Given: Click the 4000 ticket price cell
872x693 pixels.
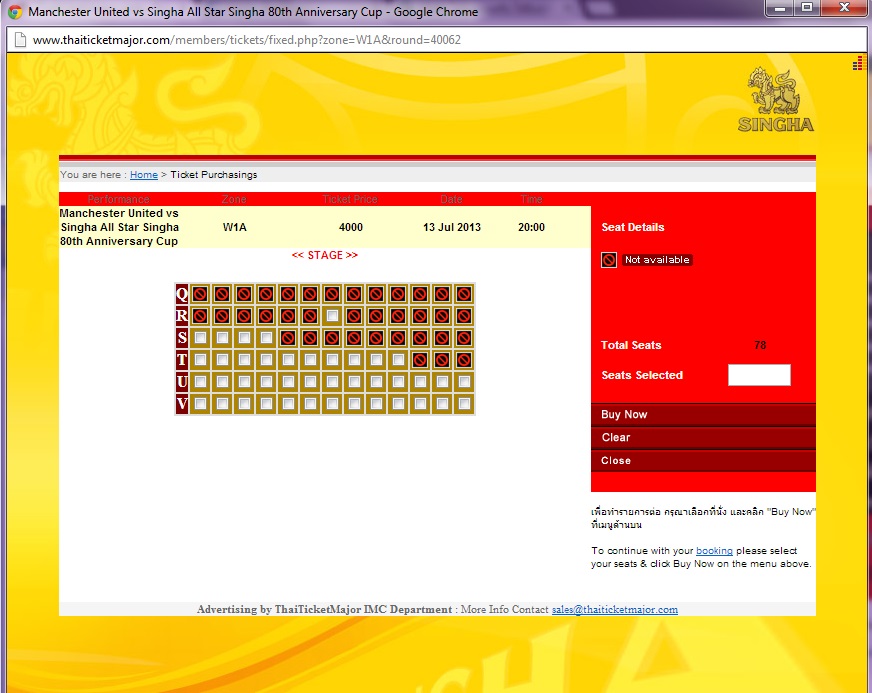Looking at the screenshot, I should pyautogui.click(x=351, y=227).
